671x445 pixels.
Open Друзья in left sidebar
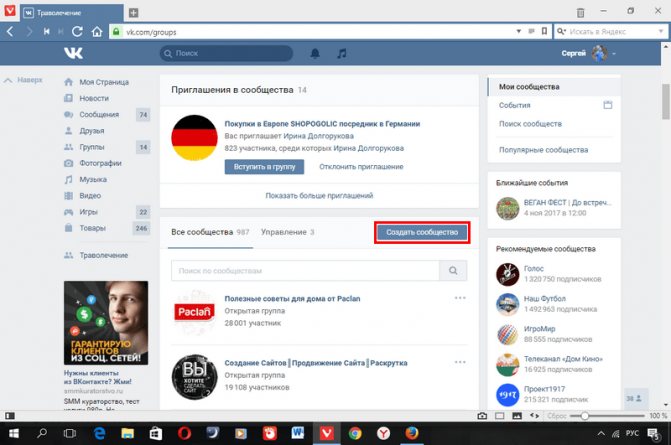92,131
